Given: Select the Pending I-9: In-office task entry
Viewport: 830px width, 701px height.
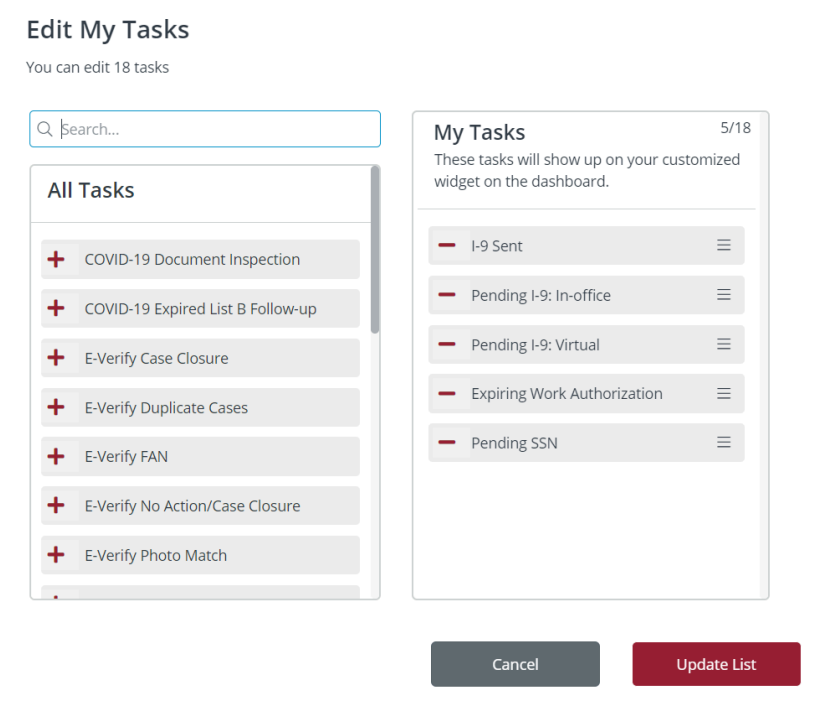Looking at the screenshot, I should (x=586, y=294).
